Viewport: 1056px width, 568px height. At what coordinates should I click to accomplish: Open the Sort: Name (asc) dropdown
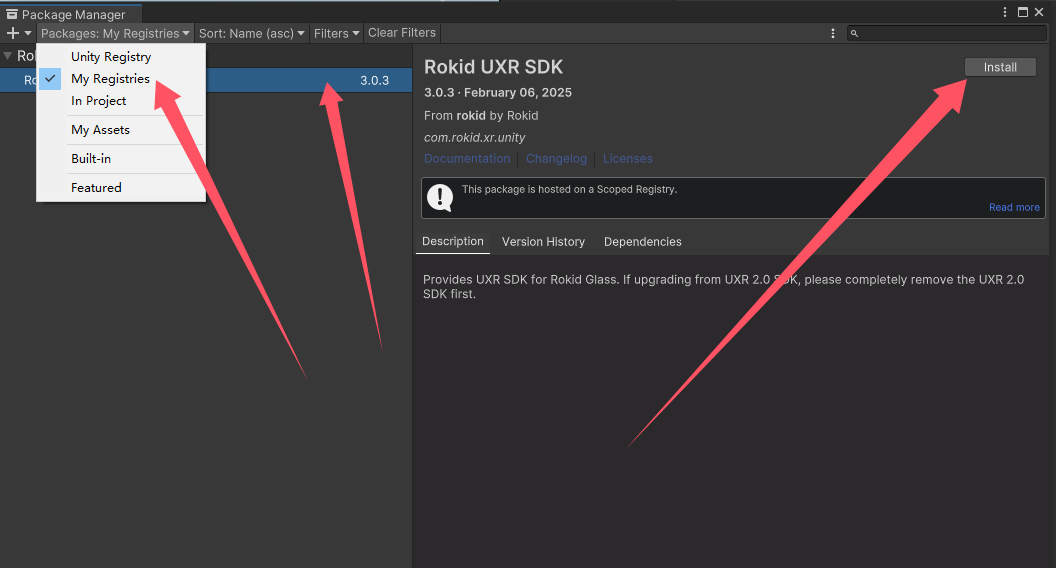click(x=252, y=33)
